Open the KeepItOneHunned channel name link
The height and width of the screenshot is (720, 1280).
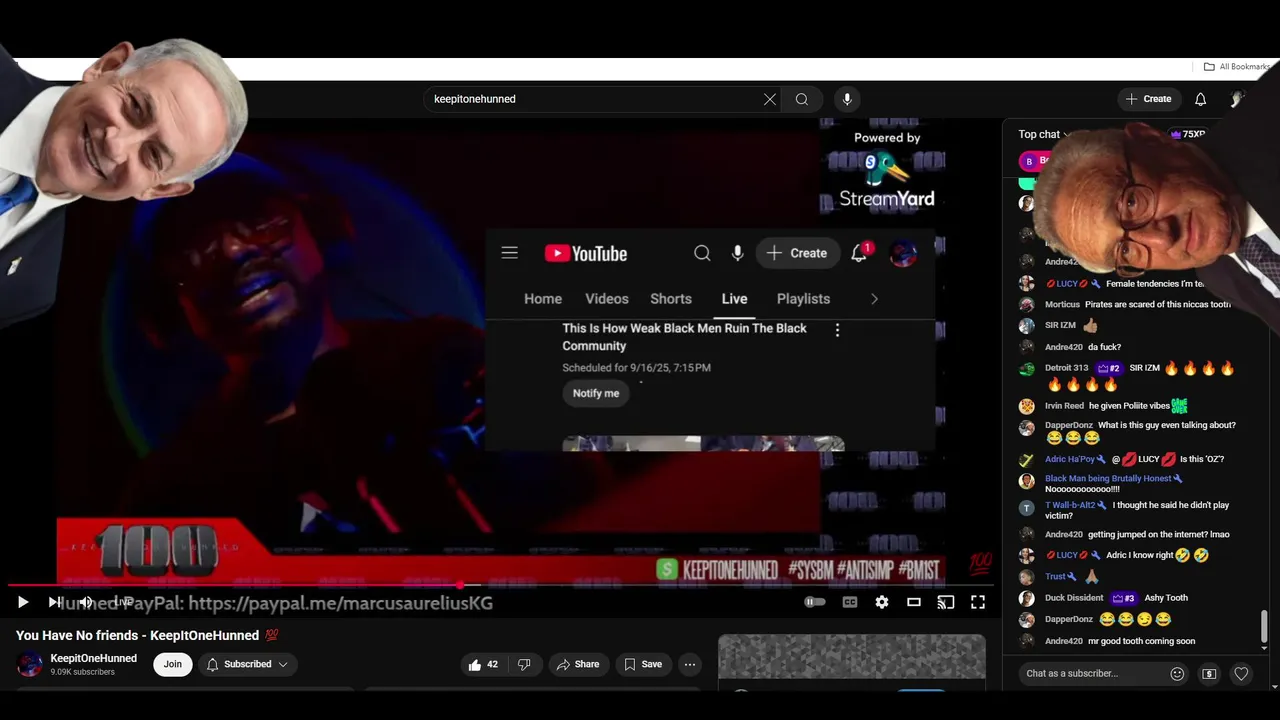click(x=94, y=658)
